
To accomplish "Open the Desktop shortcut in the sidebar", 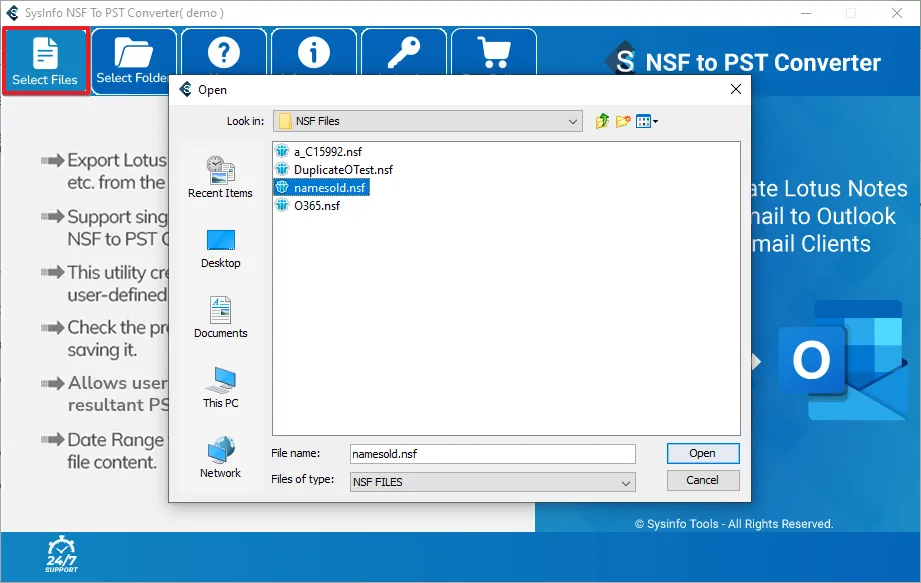I will (220, 248).
